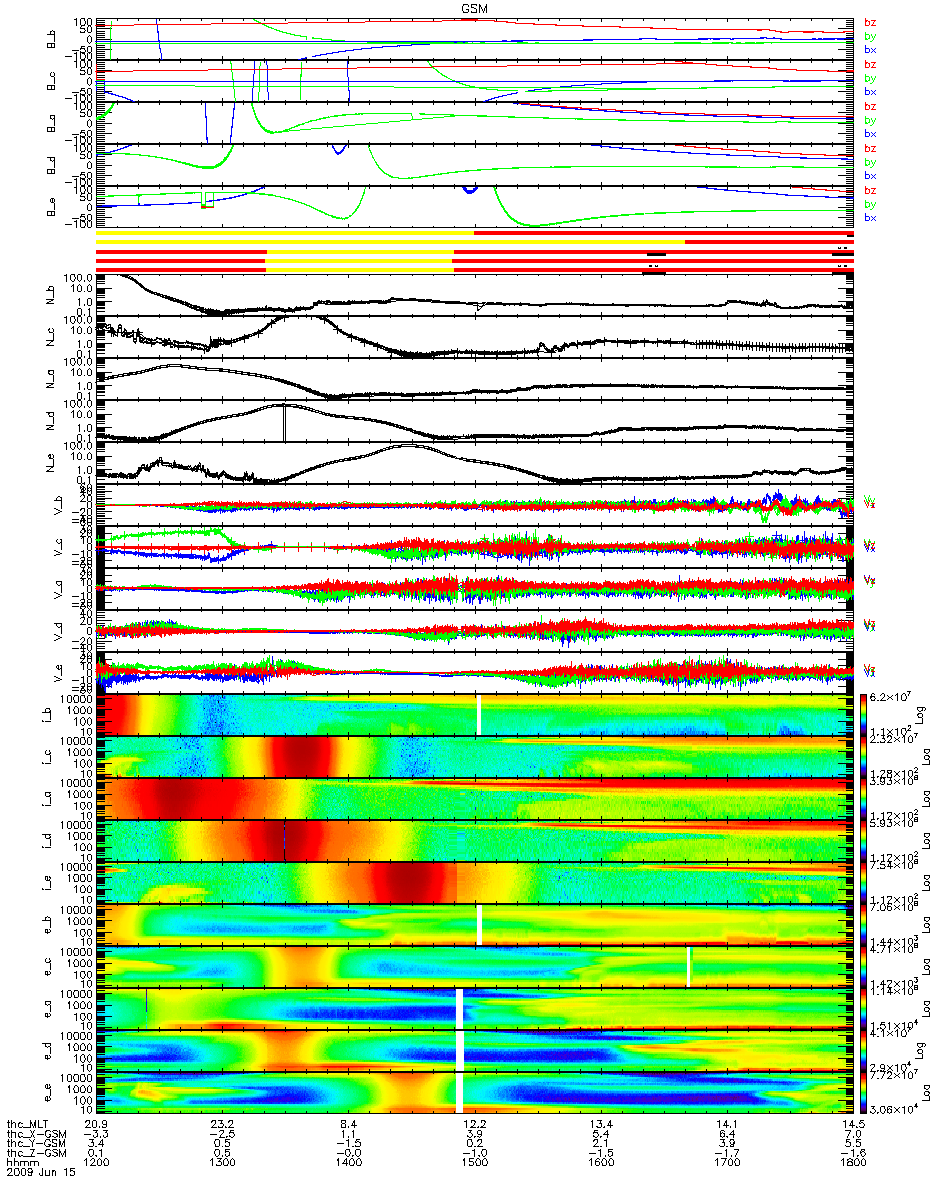
Task: Click the green by legend of B_c panel
Action: pyautogui.click(x=870, y=78)
